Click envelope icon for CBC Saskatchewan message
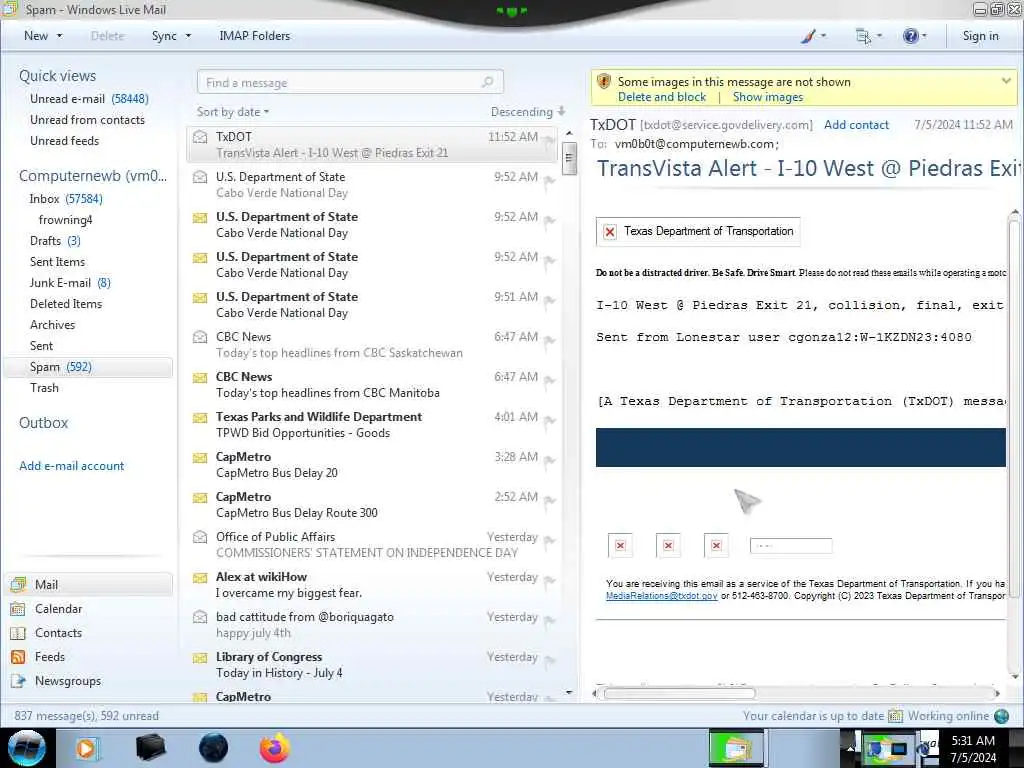 pyautogui.click(x=200, y=337)
